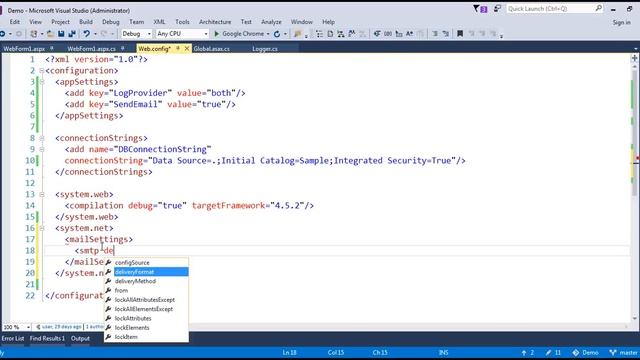Toggle a bookmark with the bookmark icon

click(460, 34)
